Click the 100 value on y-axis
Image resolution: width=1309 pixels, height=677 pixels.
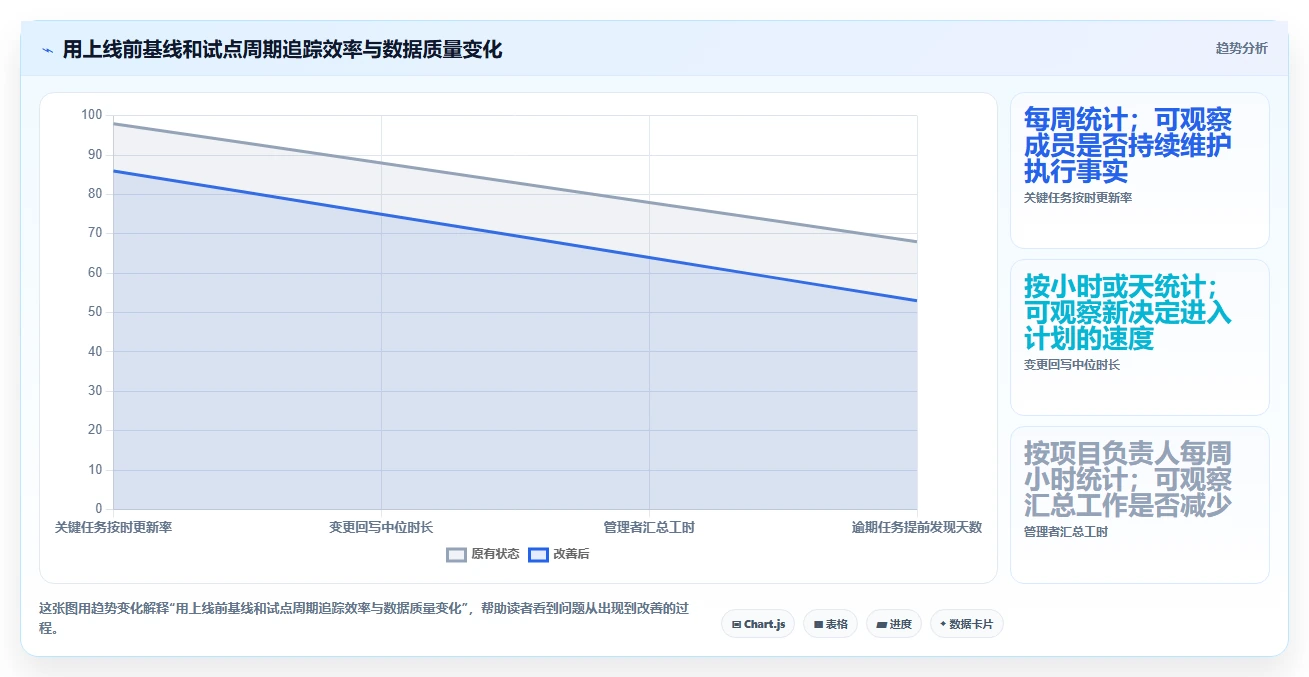coord(92,115)
